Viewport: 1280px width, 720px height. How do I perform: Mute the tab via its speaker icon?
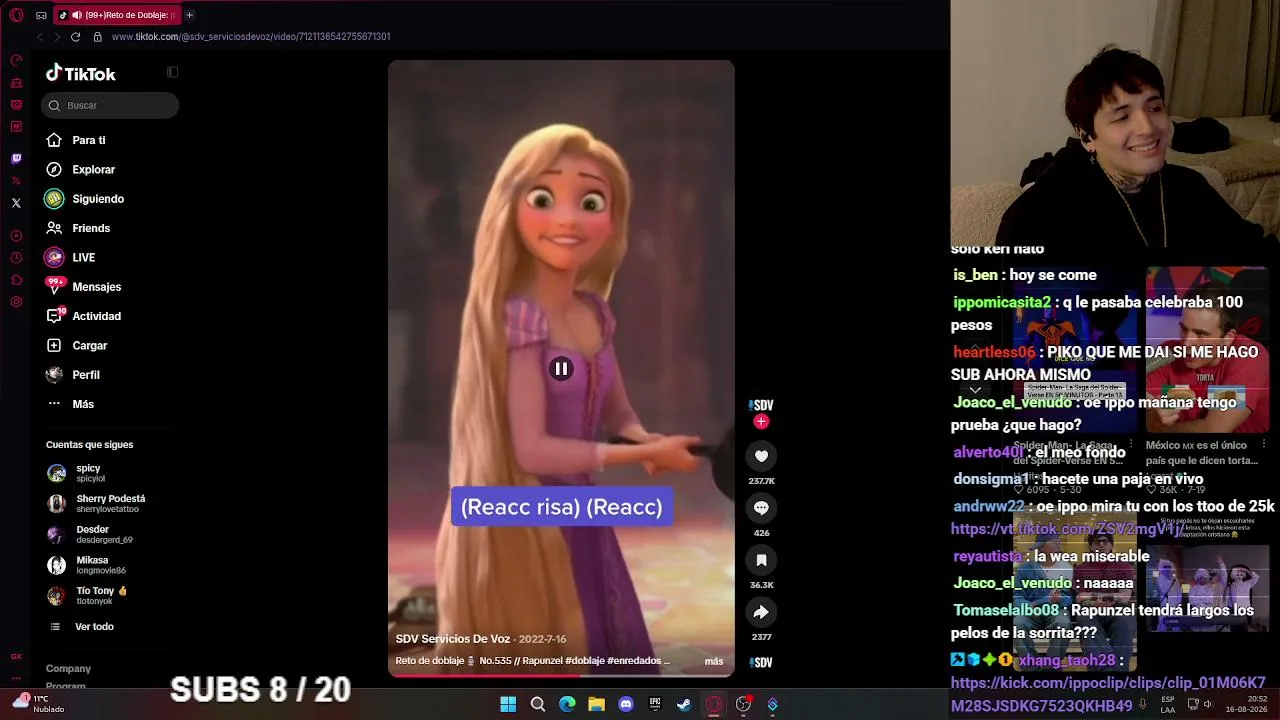pos(77,15)
